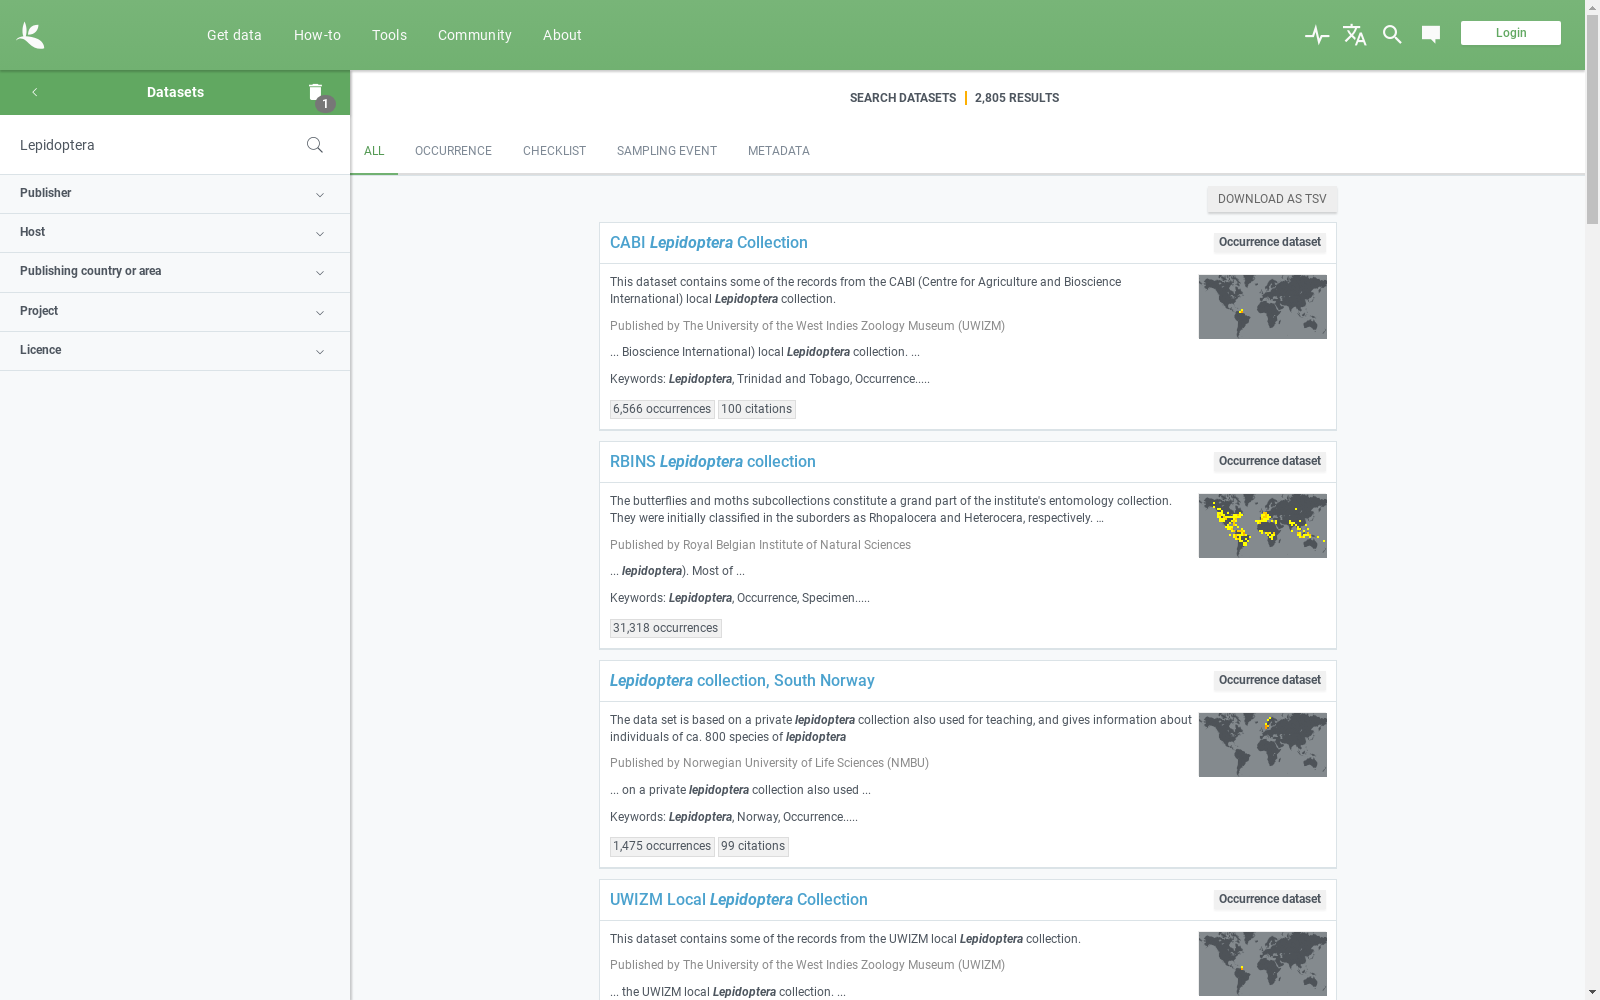Screen dimensions: 1600x1000
Task: Click the scrollbar up arrow
Action: 1592,8
